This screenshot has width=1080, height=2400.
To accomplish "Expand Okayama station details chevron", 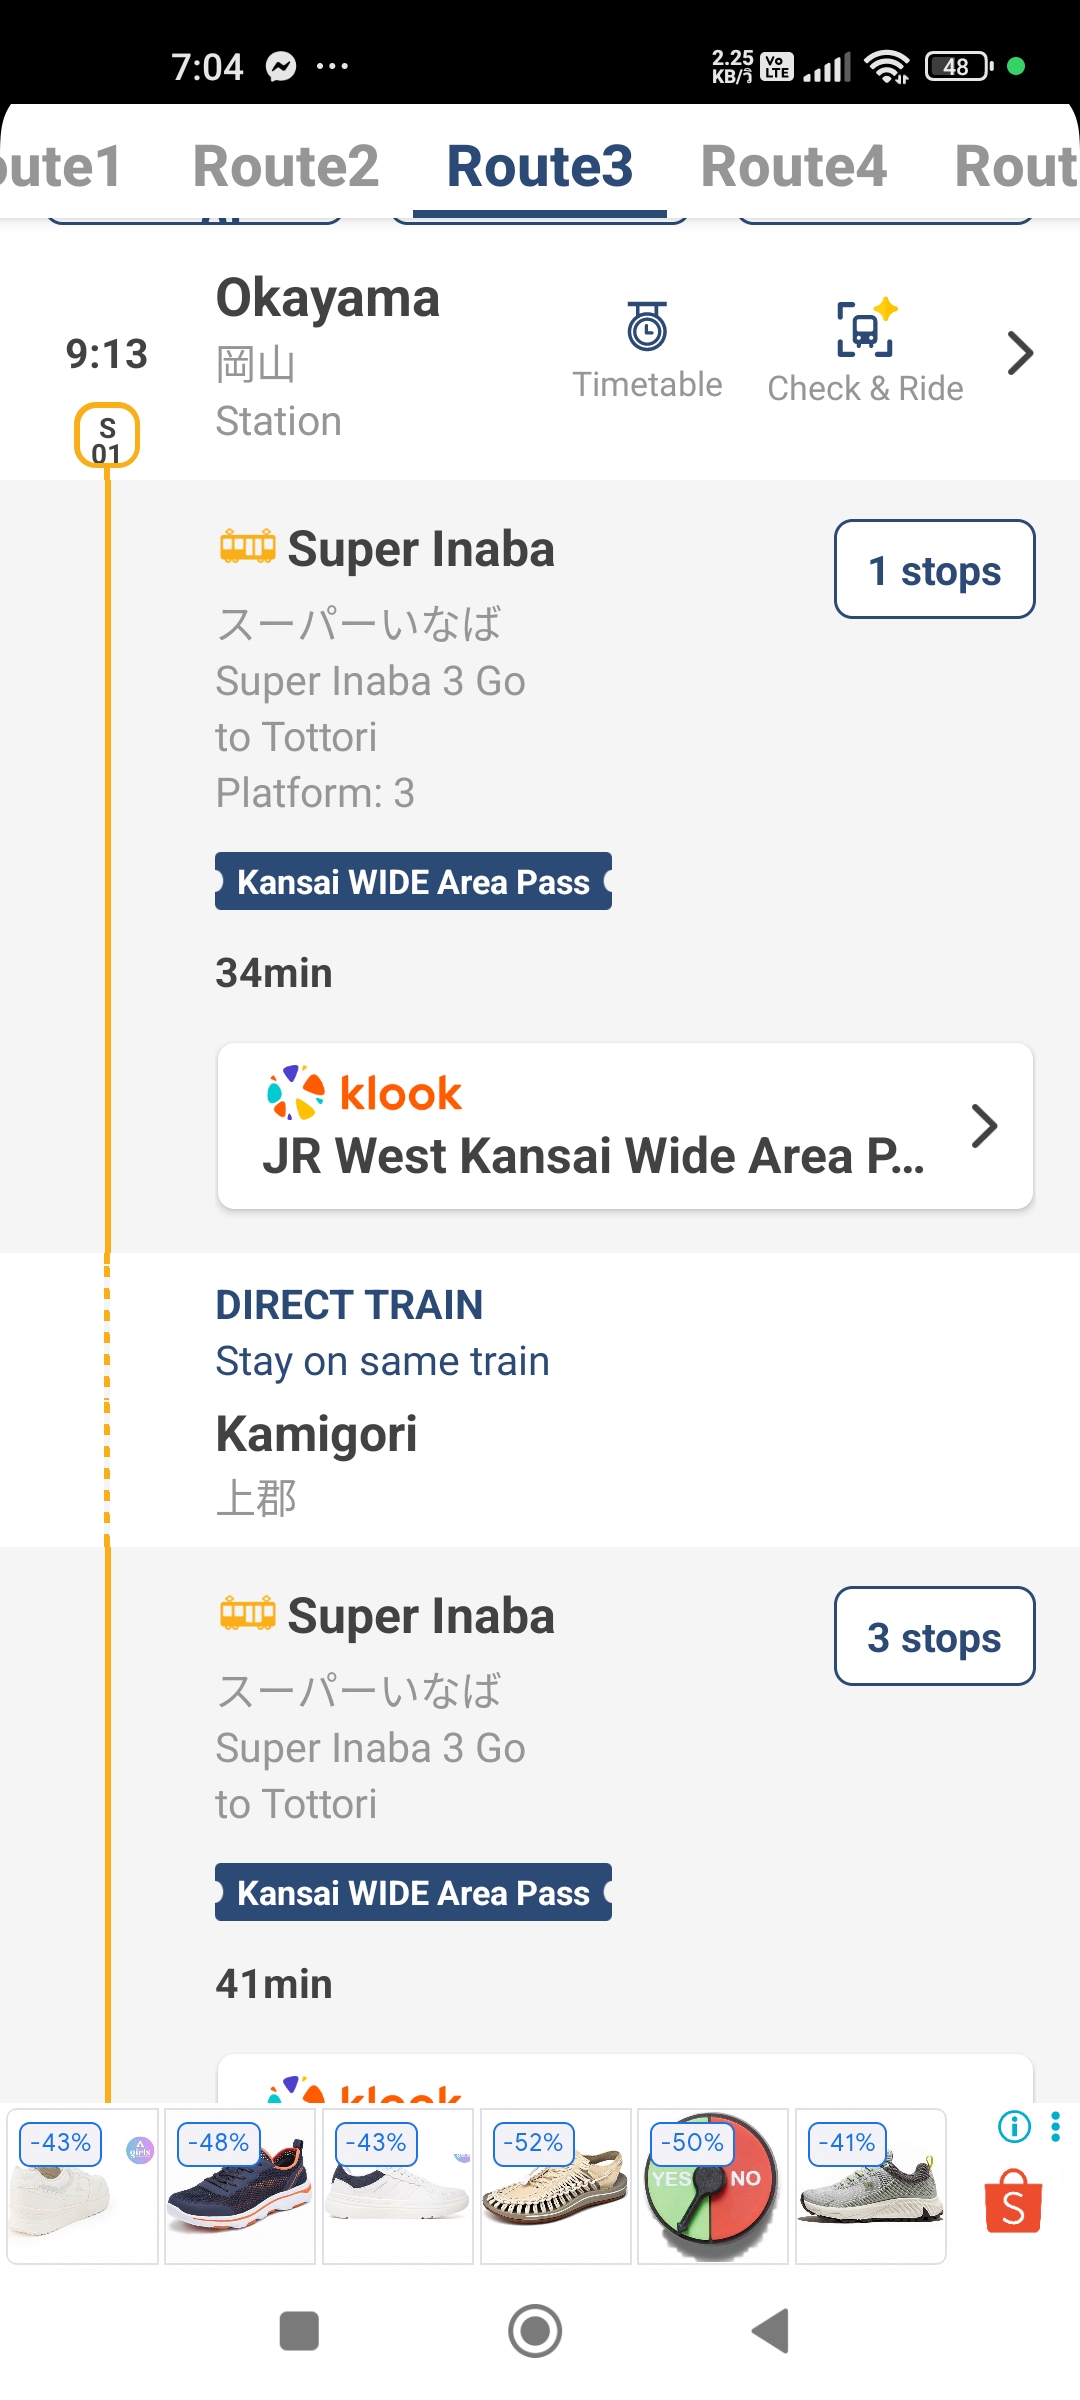I will pos(1019,353).
